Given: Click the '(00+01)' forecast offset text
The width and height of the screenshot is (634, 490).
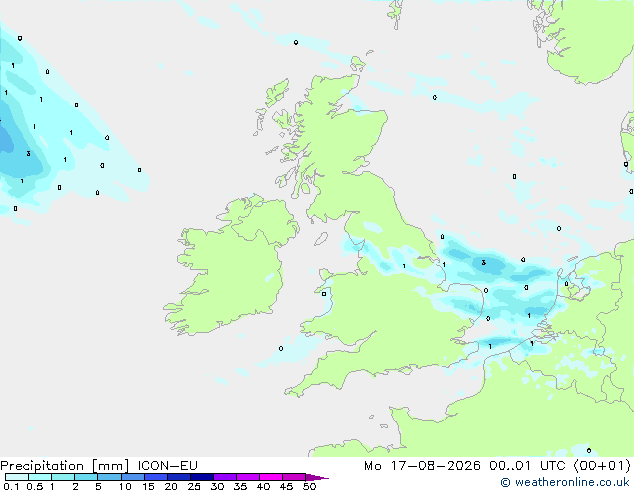Looking at the screenshot, I should pos(602,466).
